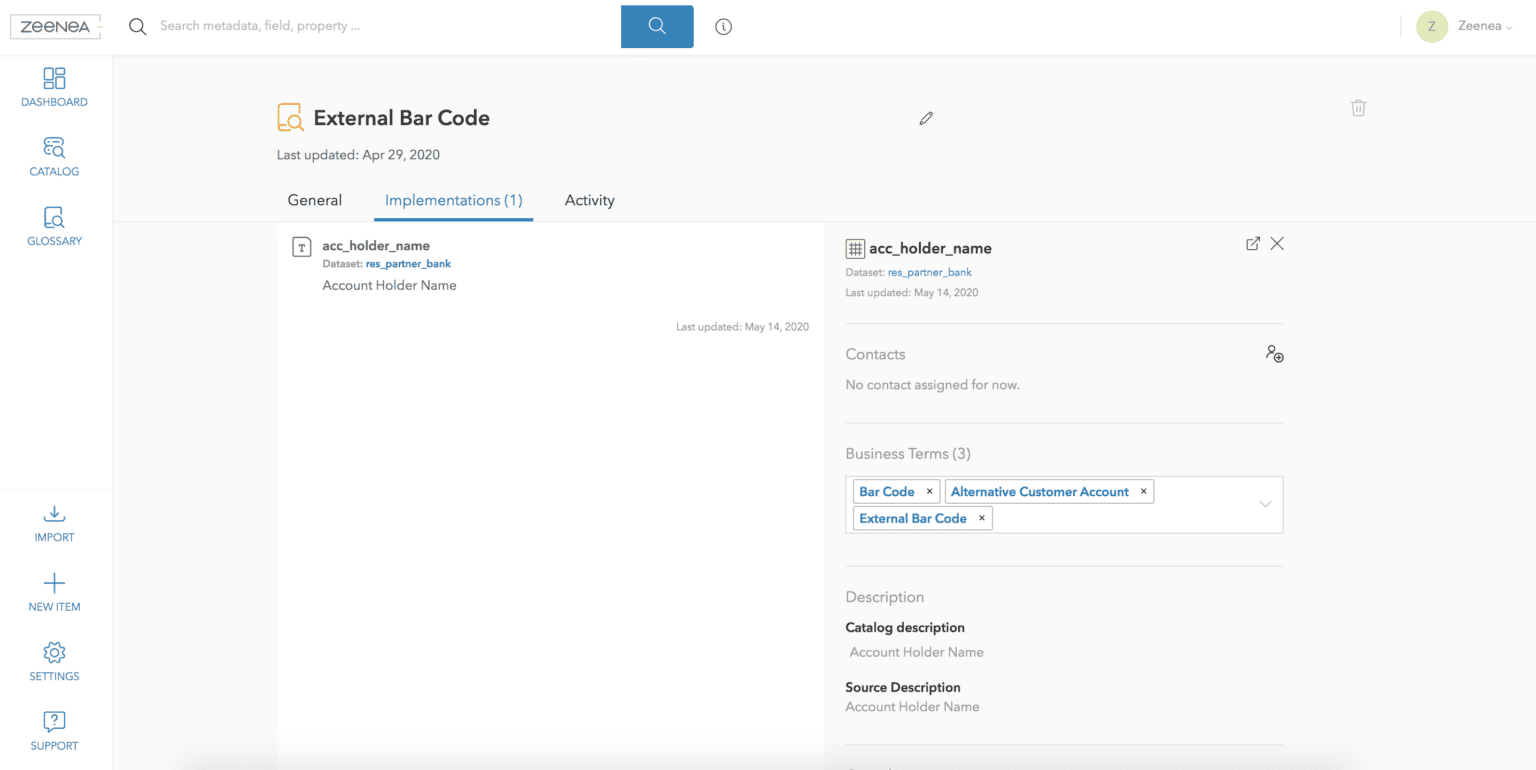The image size is (1536, 770).
Task: Open the Glossary section icon
Action: [x=54, y=218]
